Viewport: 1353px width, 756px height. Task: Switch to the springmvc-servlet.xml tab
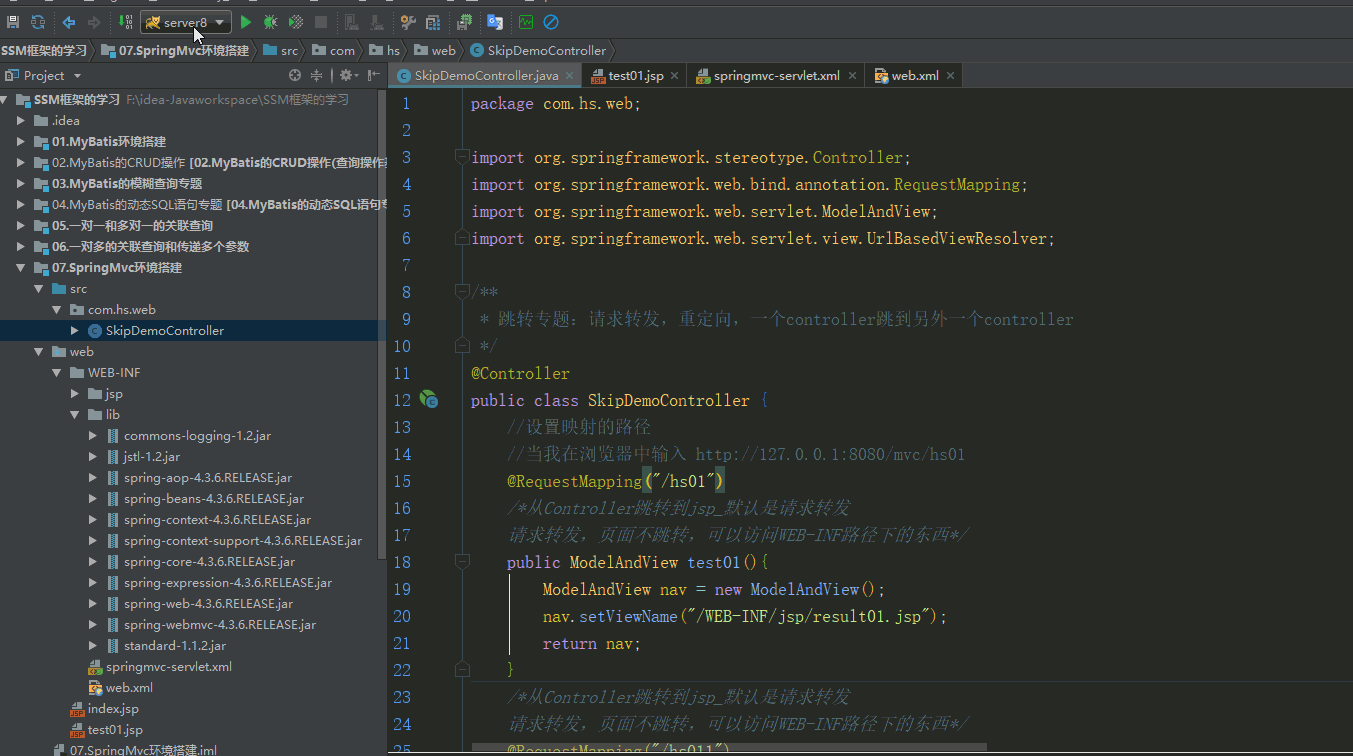pyautogui.click(x=776, y=76)
